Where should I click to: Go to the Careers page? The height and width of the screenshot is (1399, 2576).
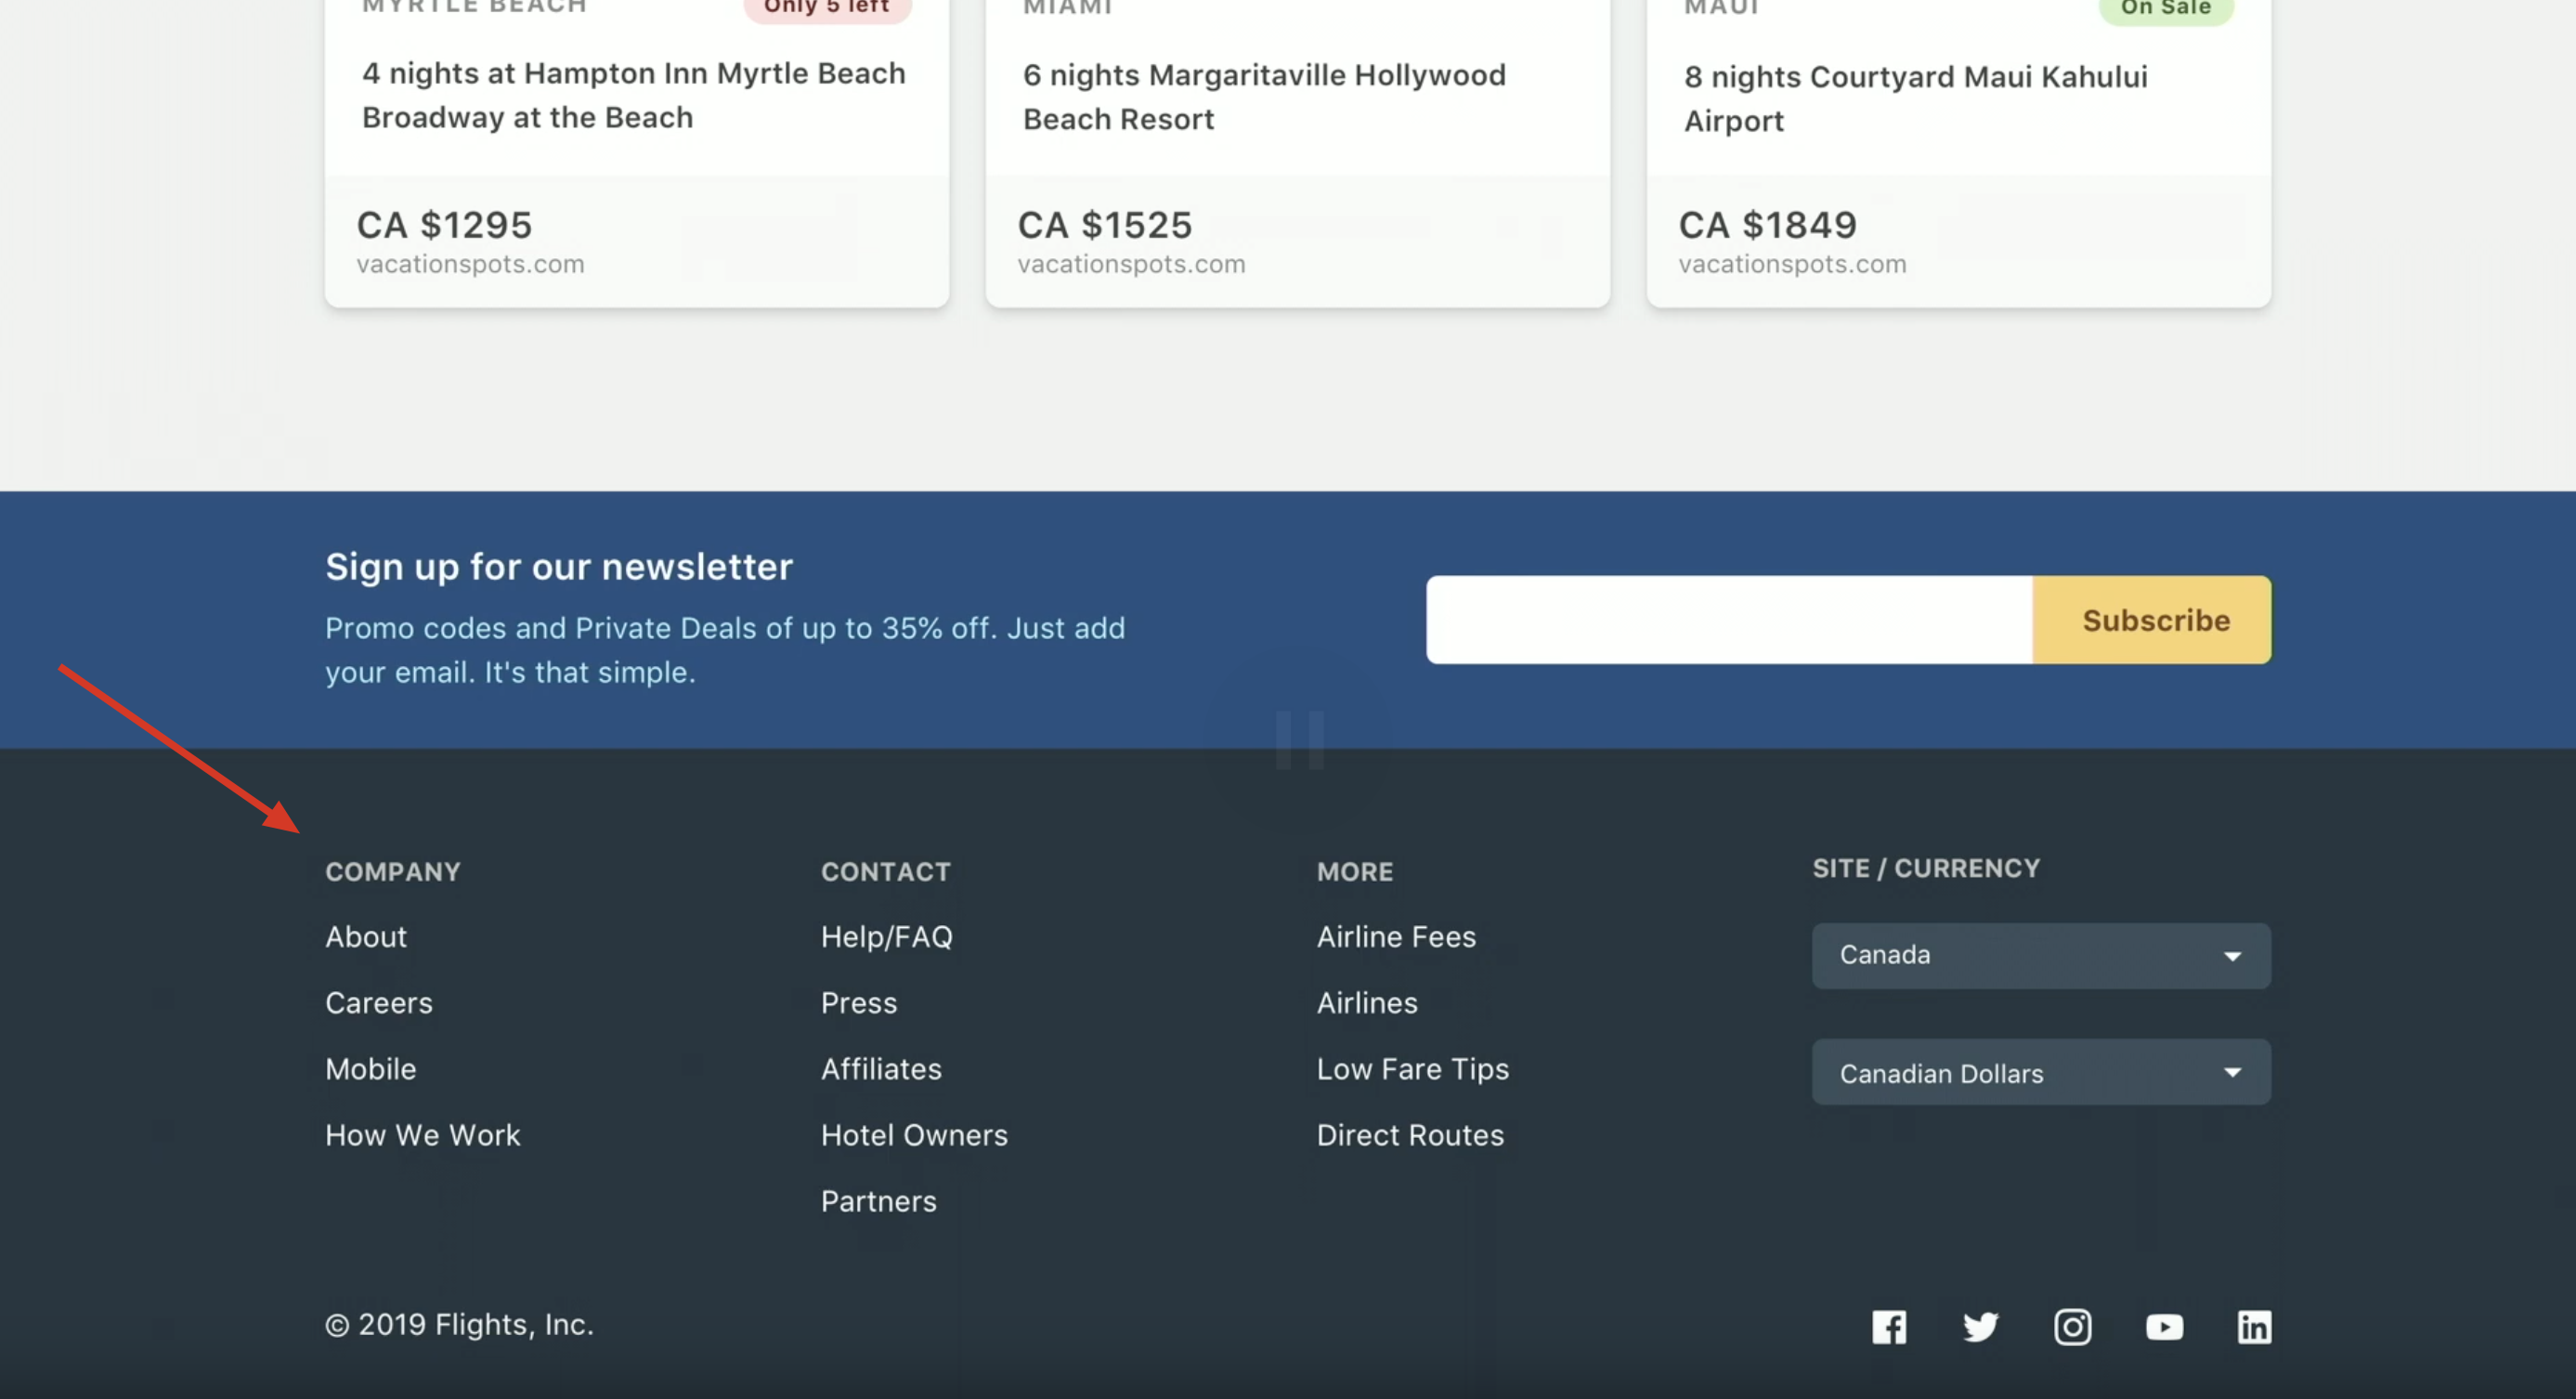coord(379,1003)
